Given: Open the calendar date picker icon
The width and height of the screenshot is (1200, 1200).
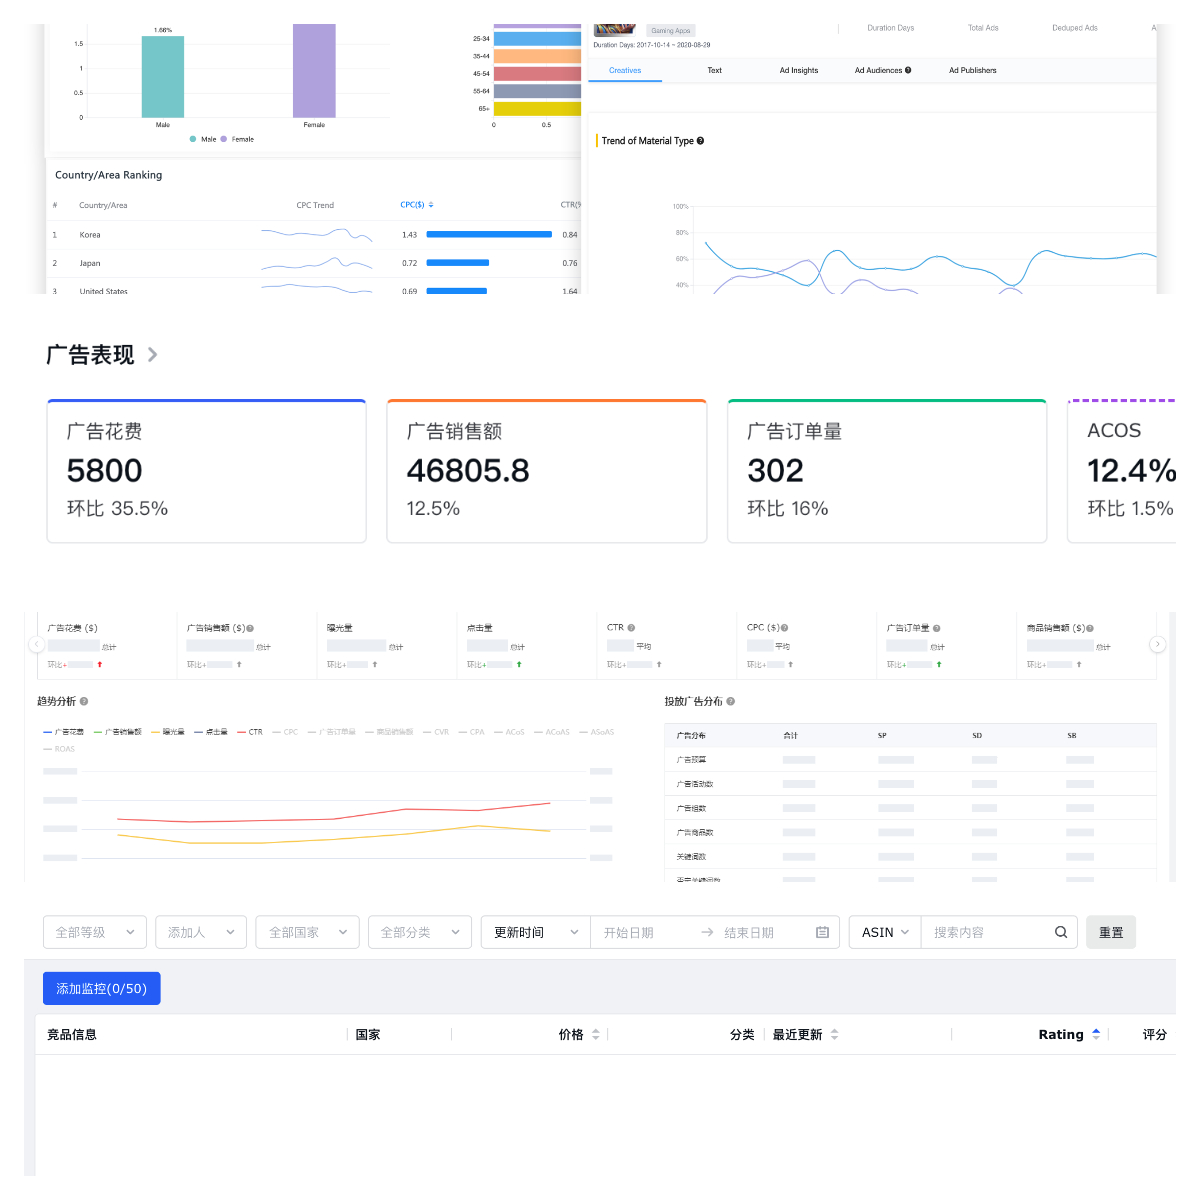Looking at the screenshot, I should coord(822,932).
